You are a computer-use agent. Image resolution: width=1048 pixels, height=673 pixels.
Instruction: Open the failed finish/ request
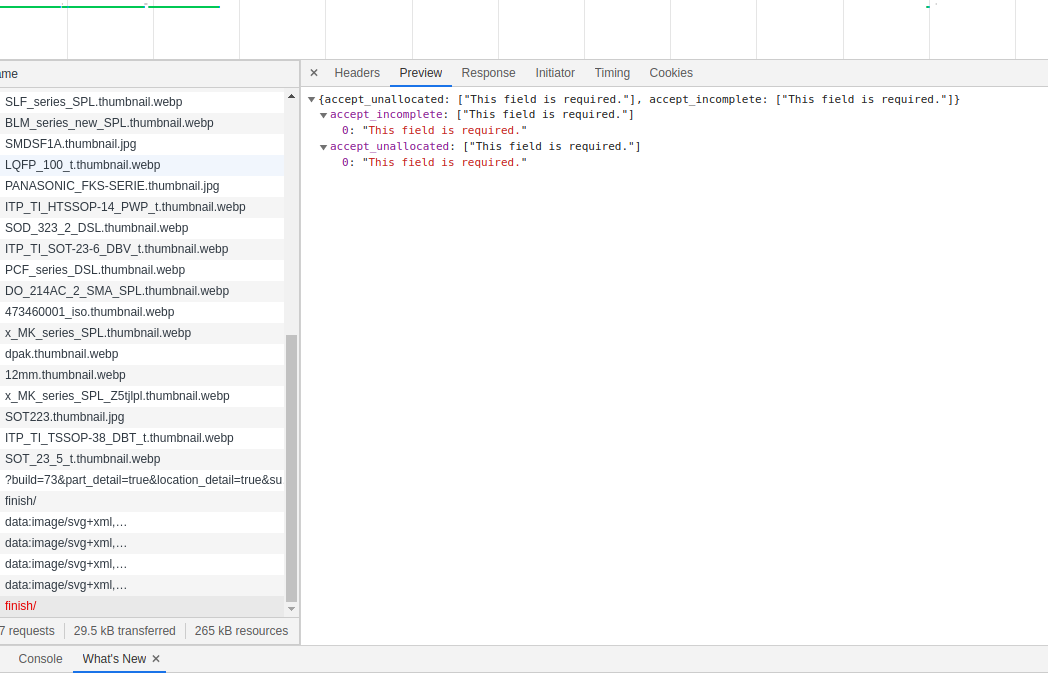click(20, 605)
